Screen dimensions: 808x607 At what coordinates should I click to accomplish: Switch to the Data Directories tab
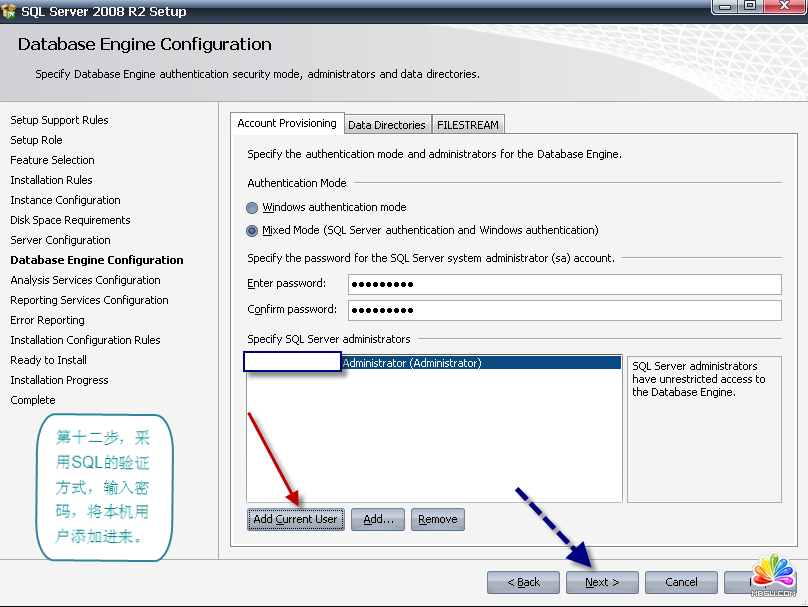386,125
